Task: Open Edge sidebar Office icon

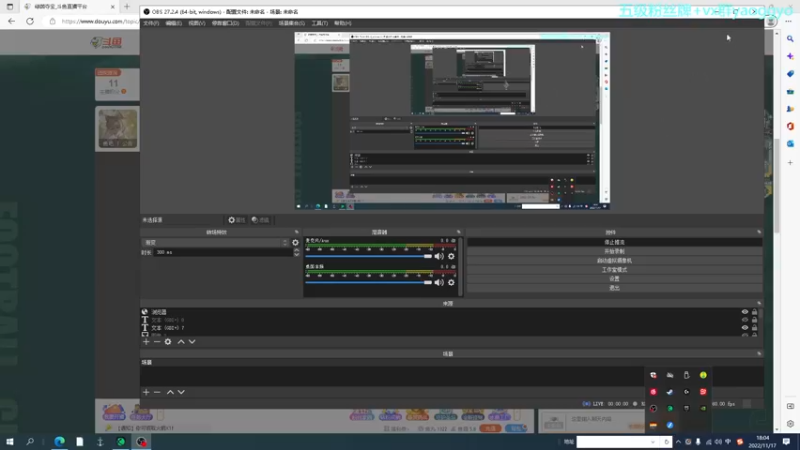Action: [790, 126]
